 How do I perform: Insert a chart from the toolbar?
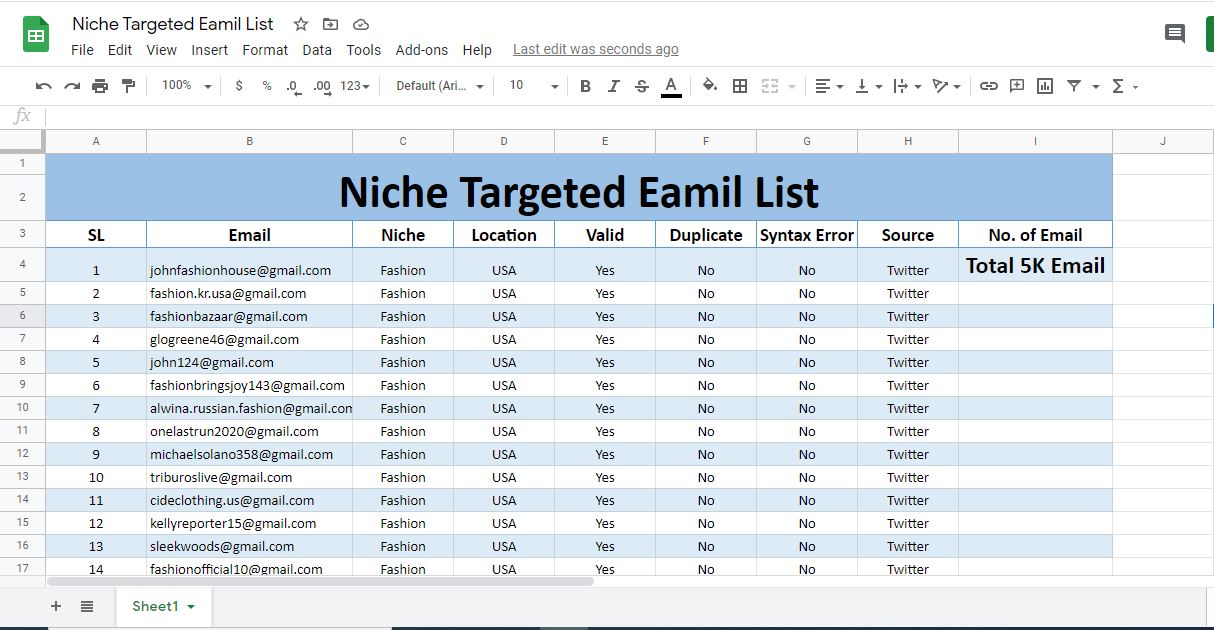(1044, 86)
